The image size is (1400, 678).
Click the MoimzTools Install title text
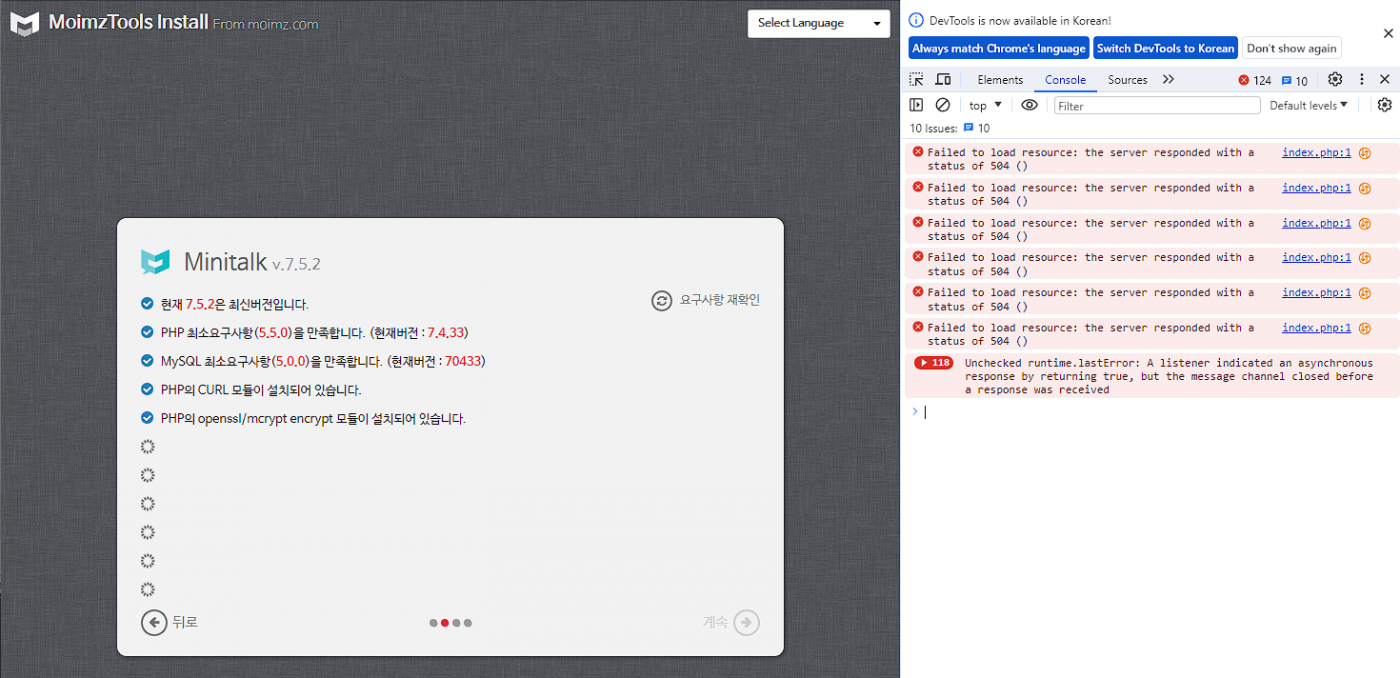(129, 22)
